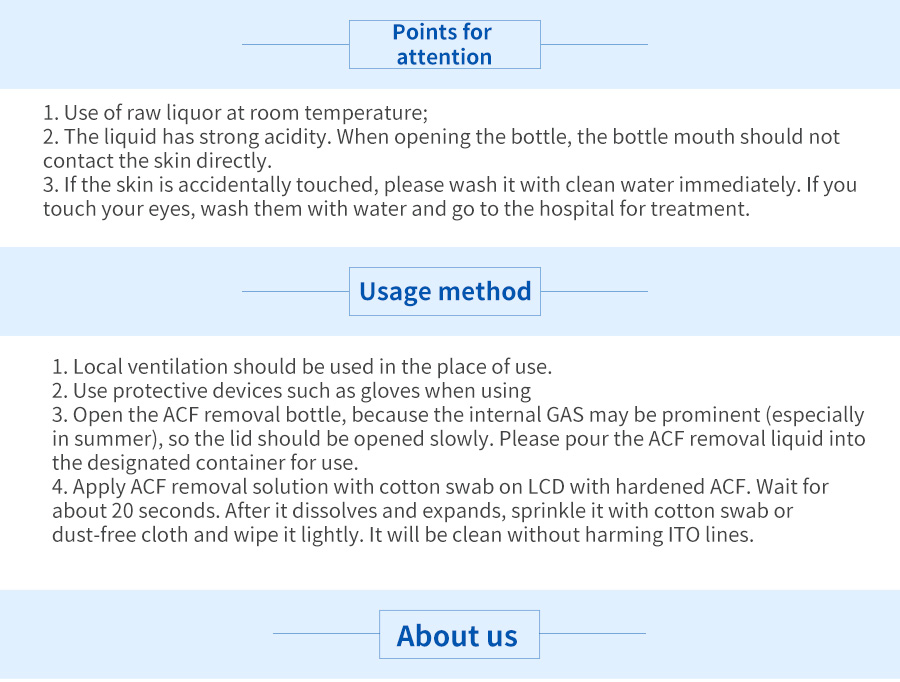Click the line left of 'About us'

[326, 634]
